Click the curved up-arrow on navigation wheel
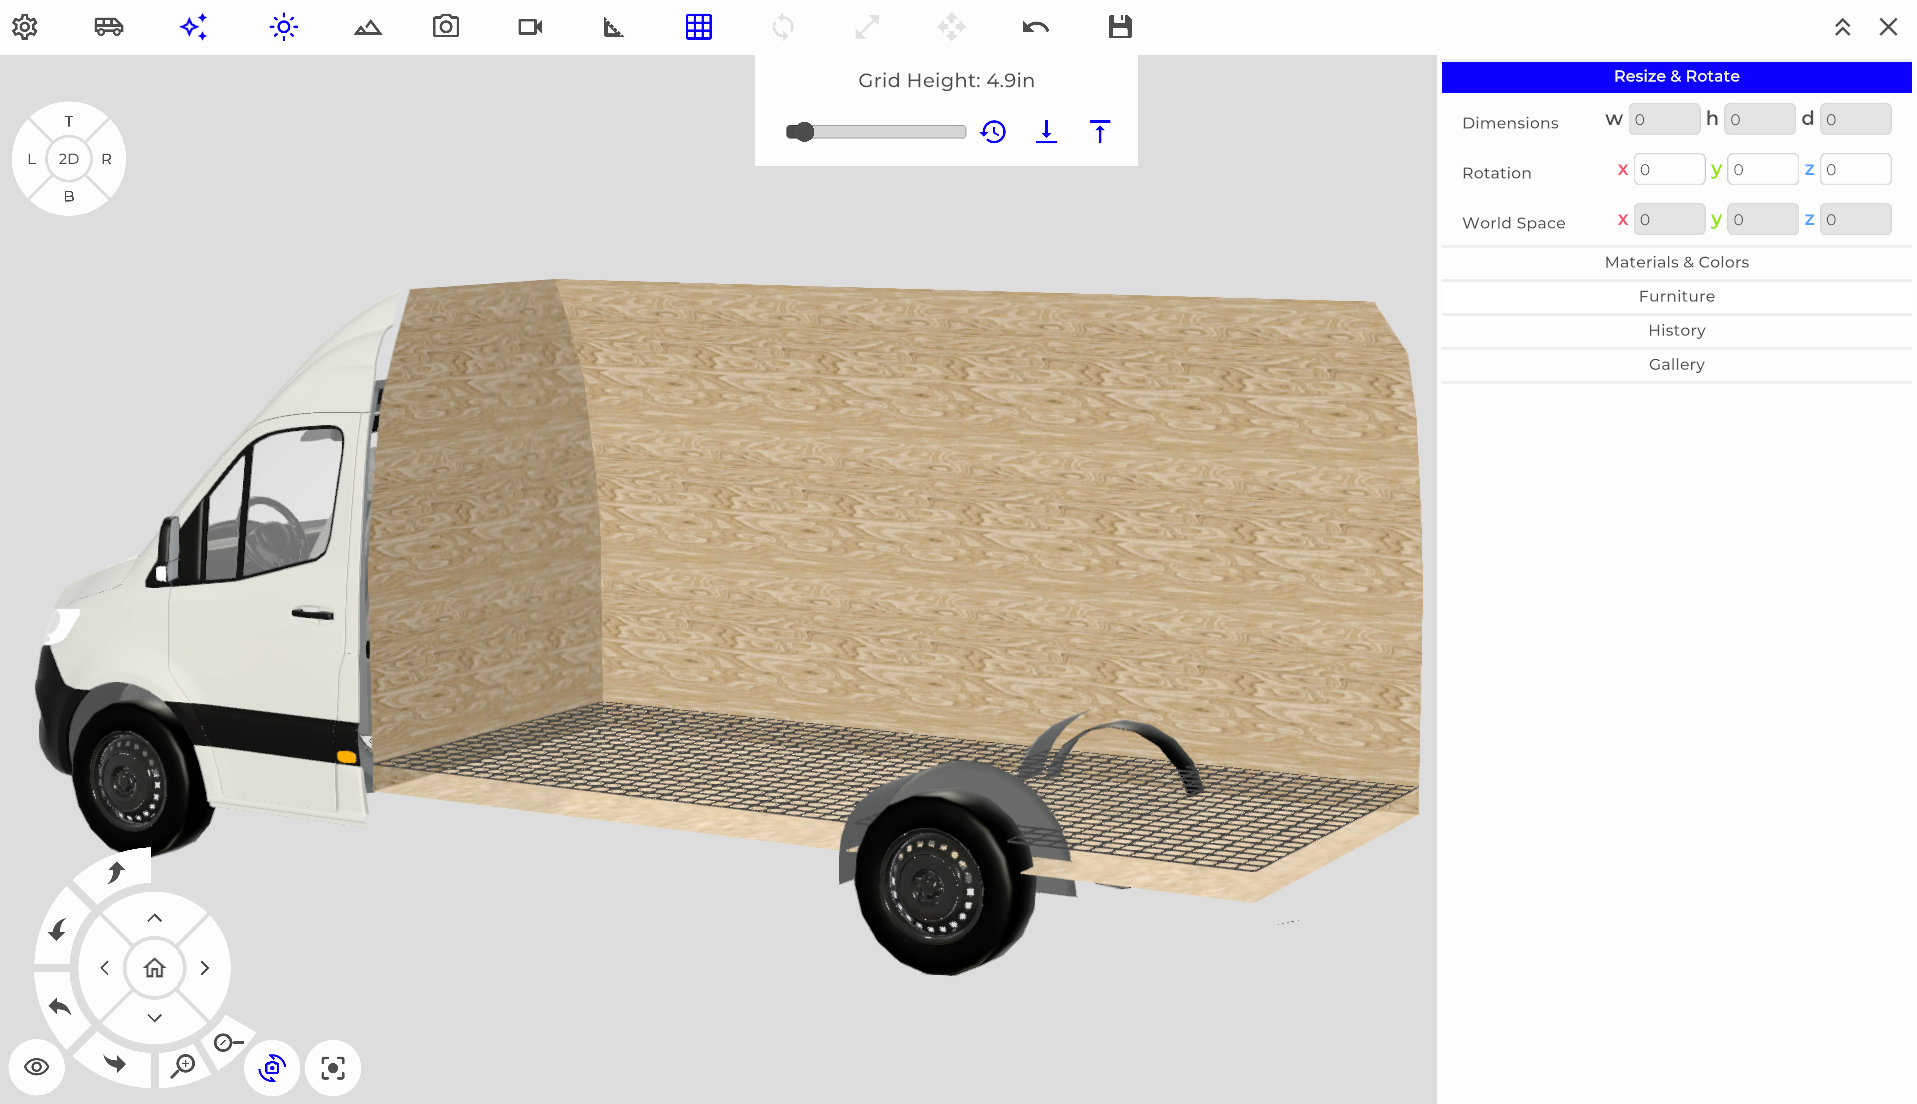This screenshot has width=1917, height=1104. [117, 872]
